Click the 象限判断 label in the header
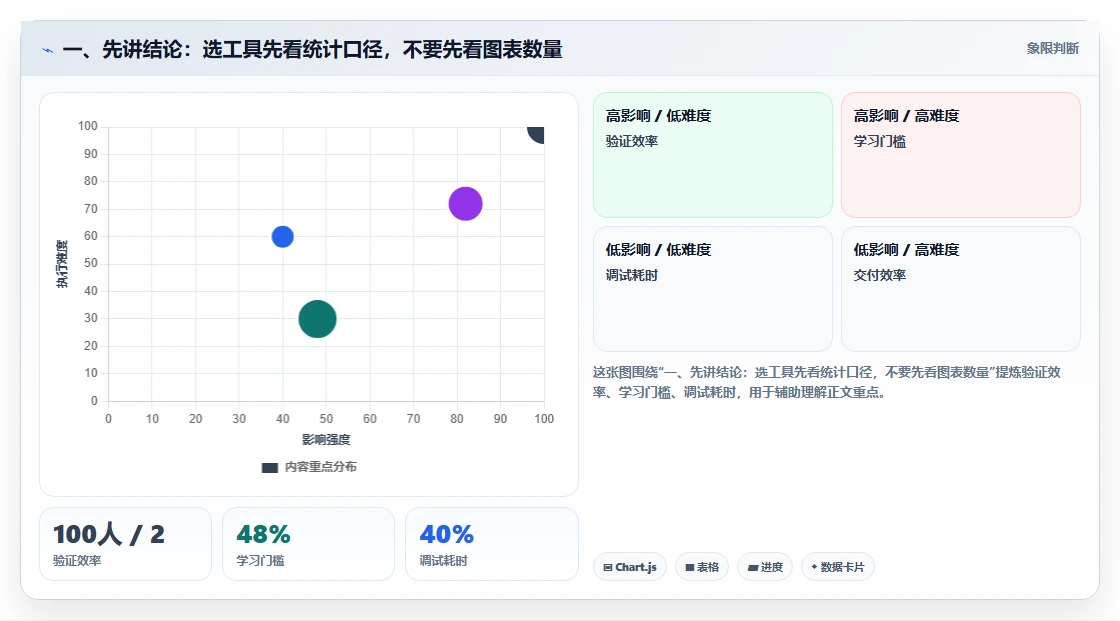 click(x=1052, y=49)
